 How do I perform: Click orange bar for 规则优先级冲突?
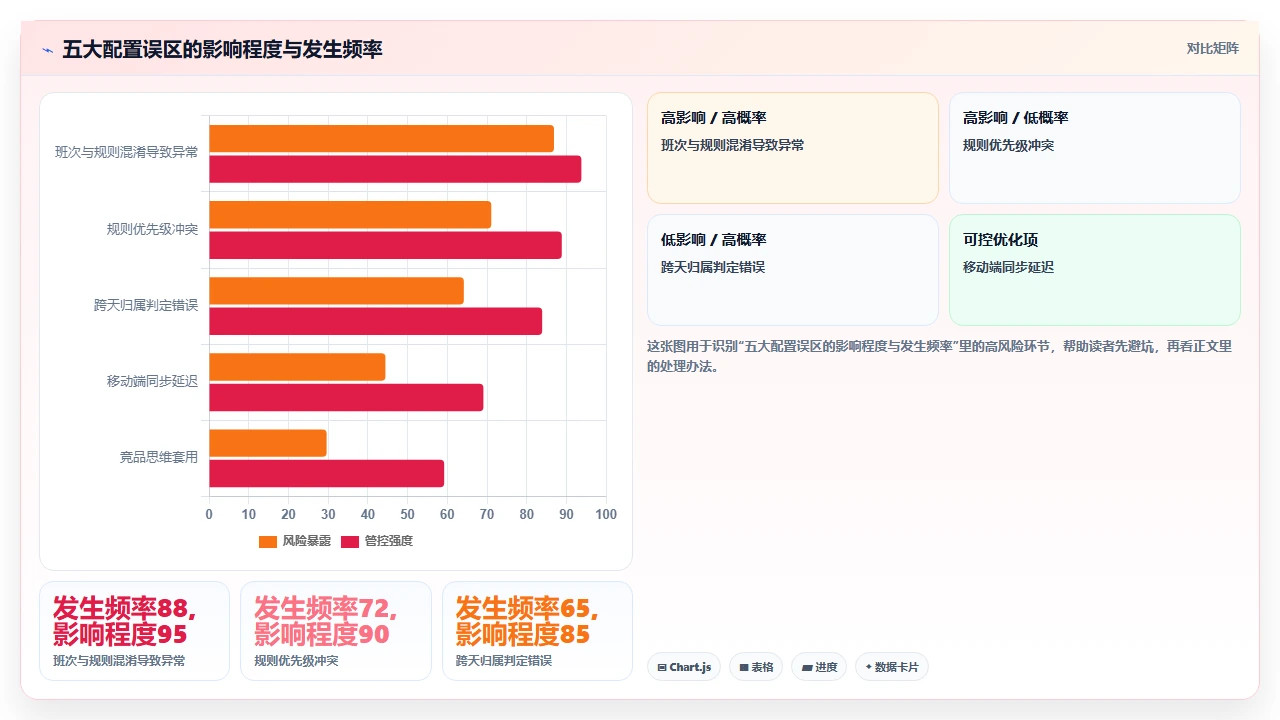(350, 215)
